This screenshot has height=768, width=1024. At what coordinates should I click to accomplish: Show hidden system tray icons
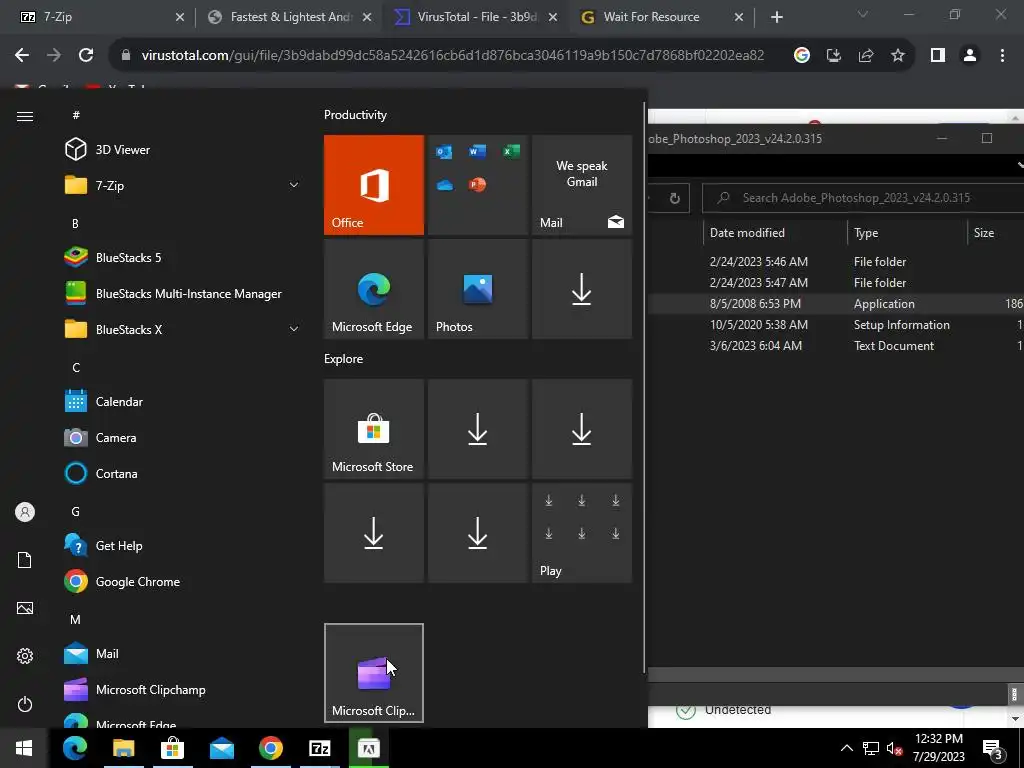coord(846,748)
